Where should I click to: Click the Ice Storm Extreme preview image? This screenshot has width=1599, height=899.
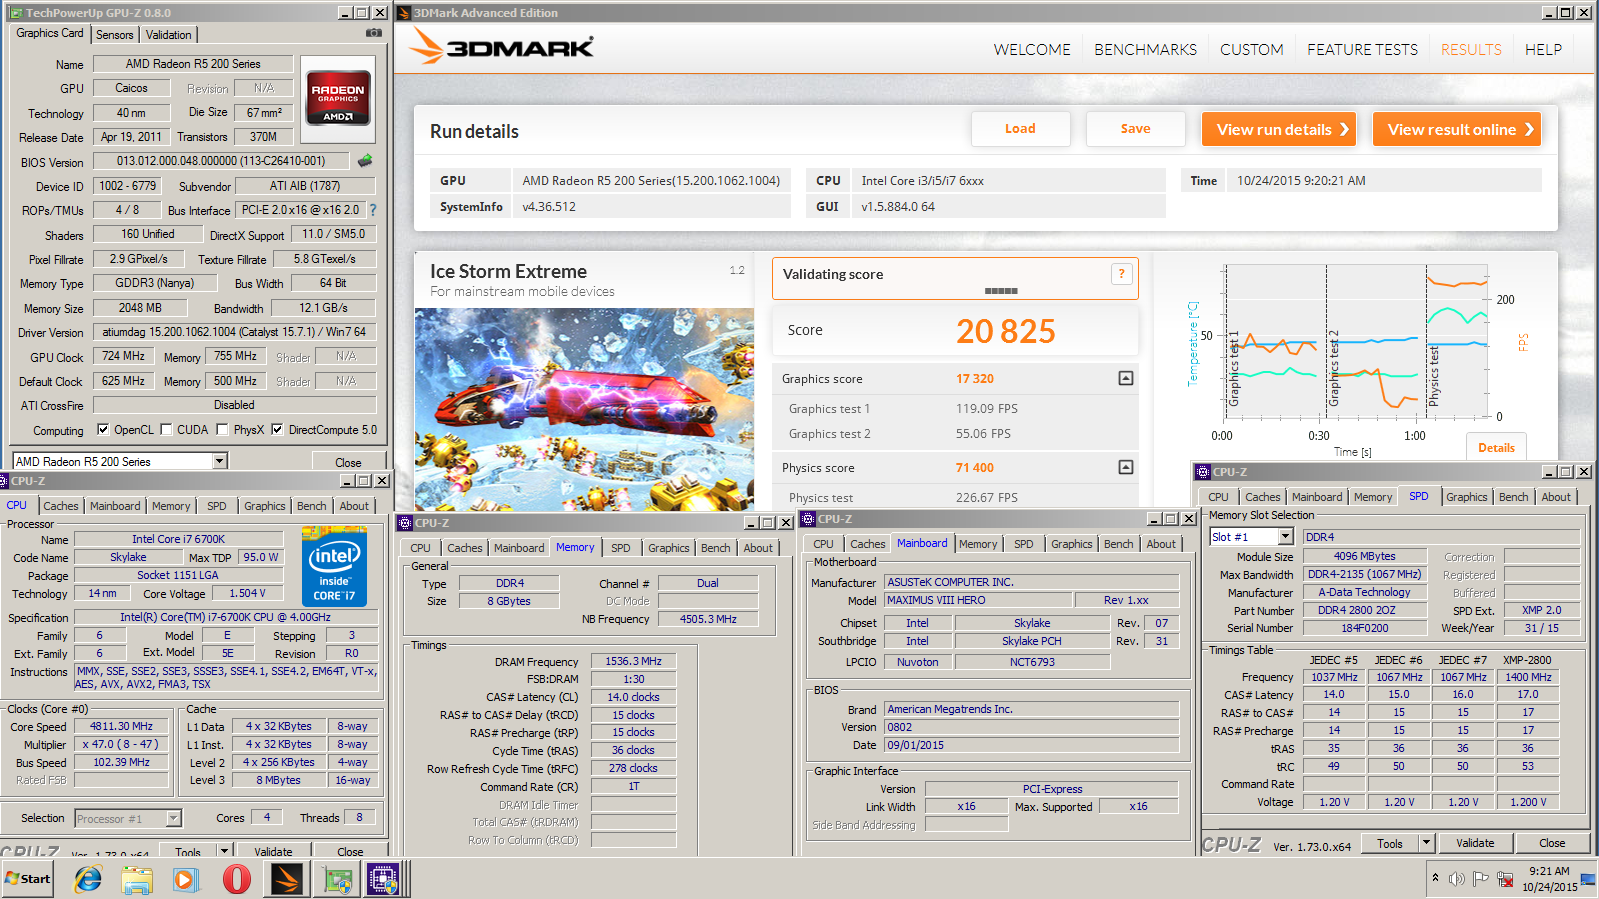point(585,410)
